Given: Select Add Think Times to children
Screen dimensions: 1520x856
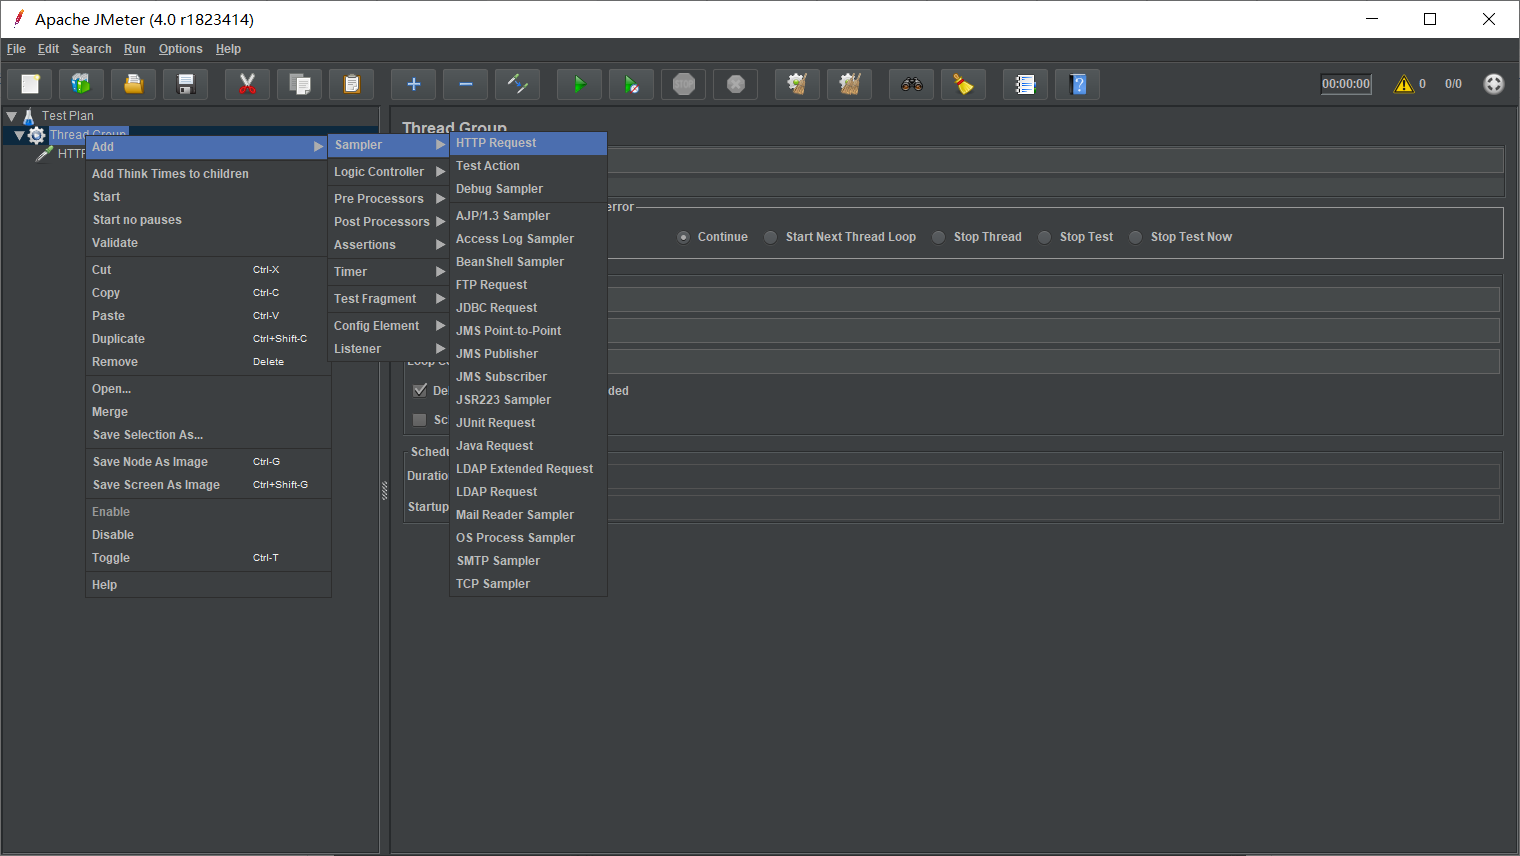Looking at the screenshot, I should tap(208, 174).
